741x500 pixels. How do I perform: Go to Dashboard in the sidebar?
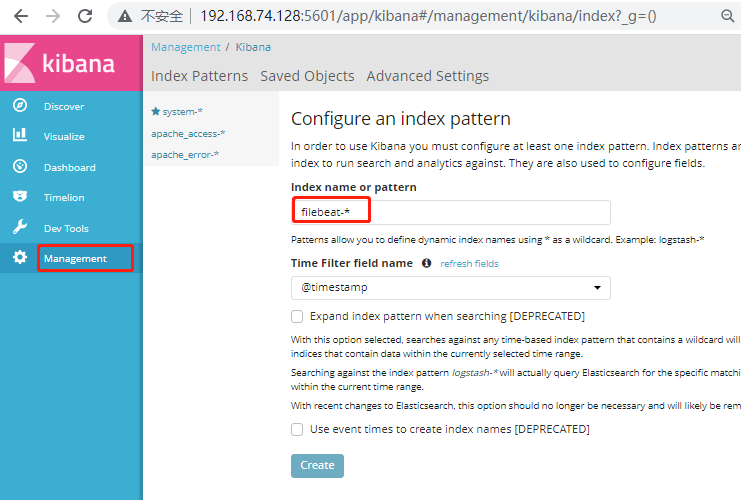tap(69, 167)
